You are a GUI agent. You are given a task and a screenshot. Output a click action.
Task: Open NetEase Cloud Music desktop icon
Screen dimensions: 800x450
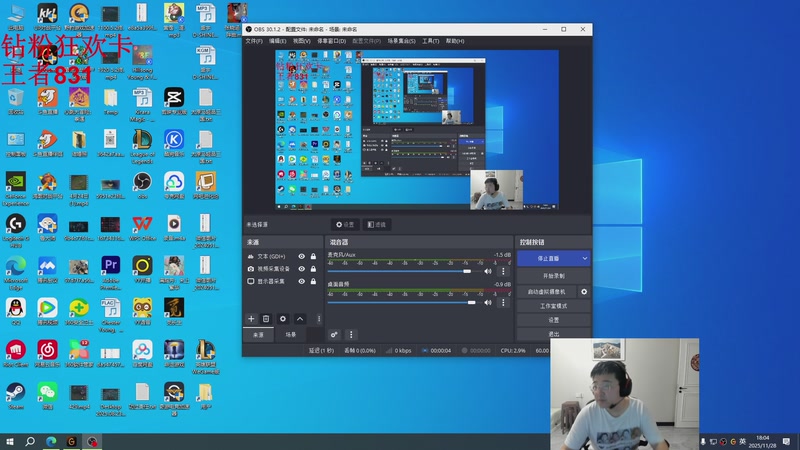click(x=47, y=354)
